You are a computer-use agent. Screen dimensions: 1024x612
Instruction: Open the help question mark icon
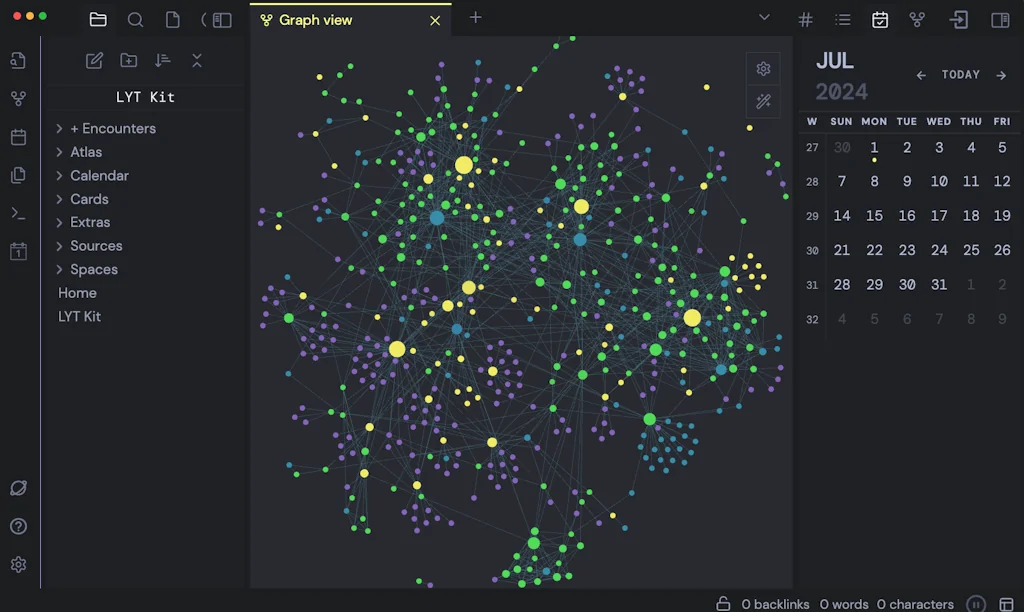18,526
